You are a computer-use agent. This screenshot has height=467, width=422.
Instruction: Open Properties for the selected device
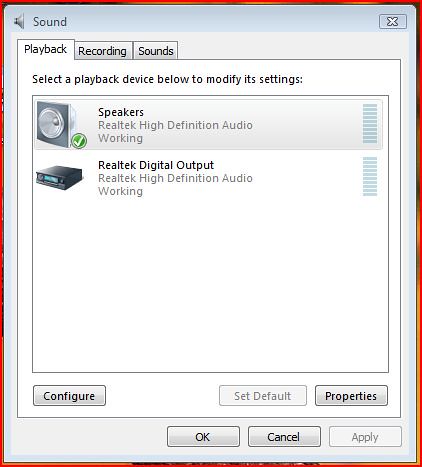click(x=351, y=396)
